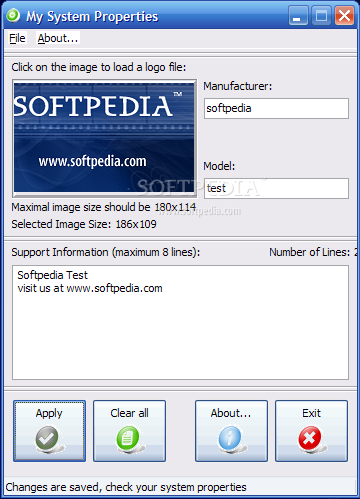The height and width of the screenshot is (499, 360).
Task: Open the About... menu item
Action: (x=58, y=38)
